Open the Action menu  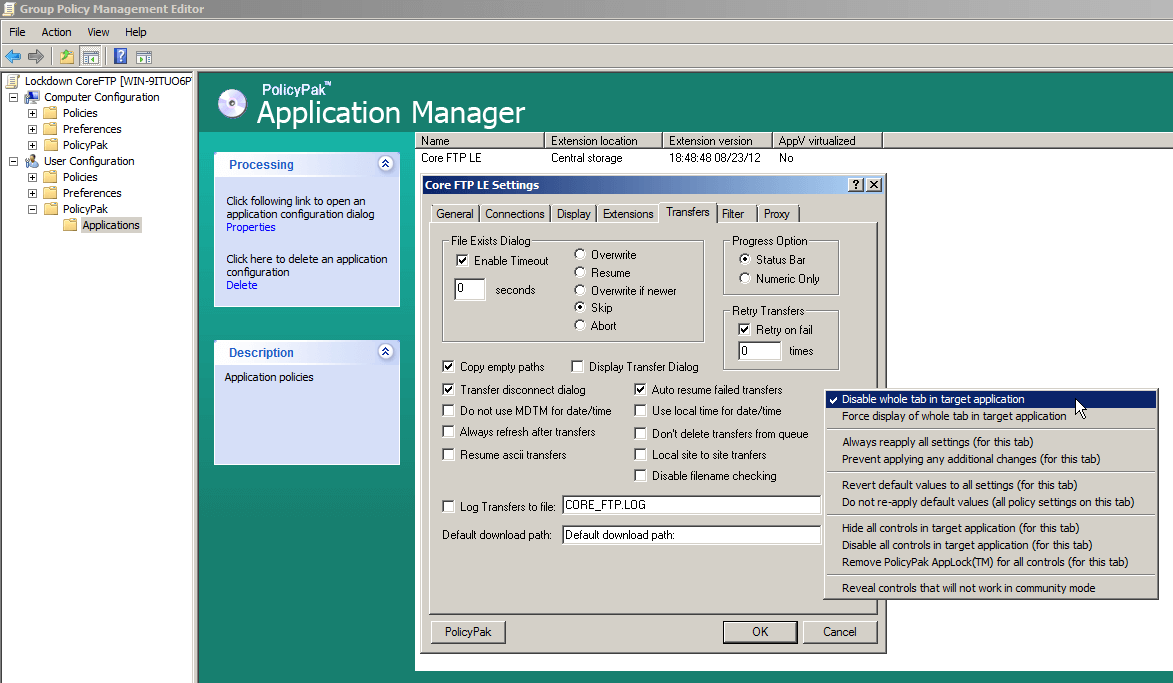click(x=56, y=32)
